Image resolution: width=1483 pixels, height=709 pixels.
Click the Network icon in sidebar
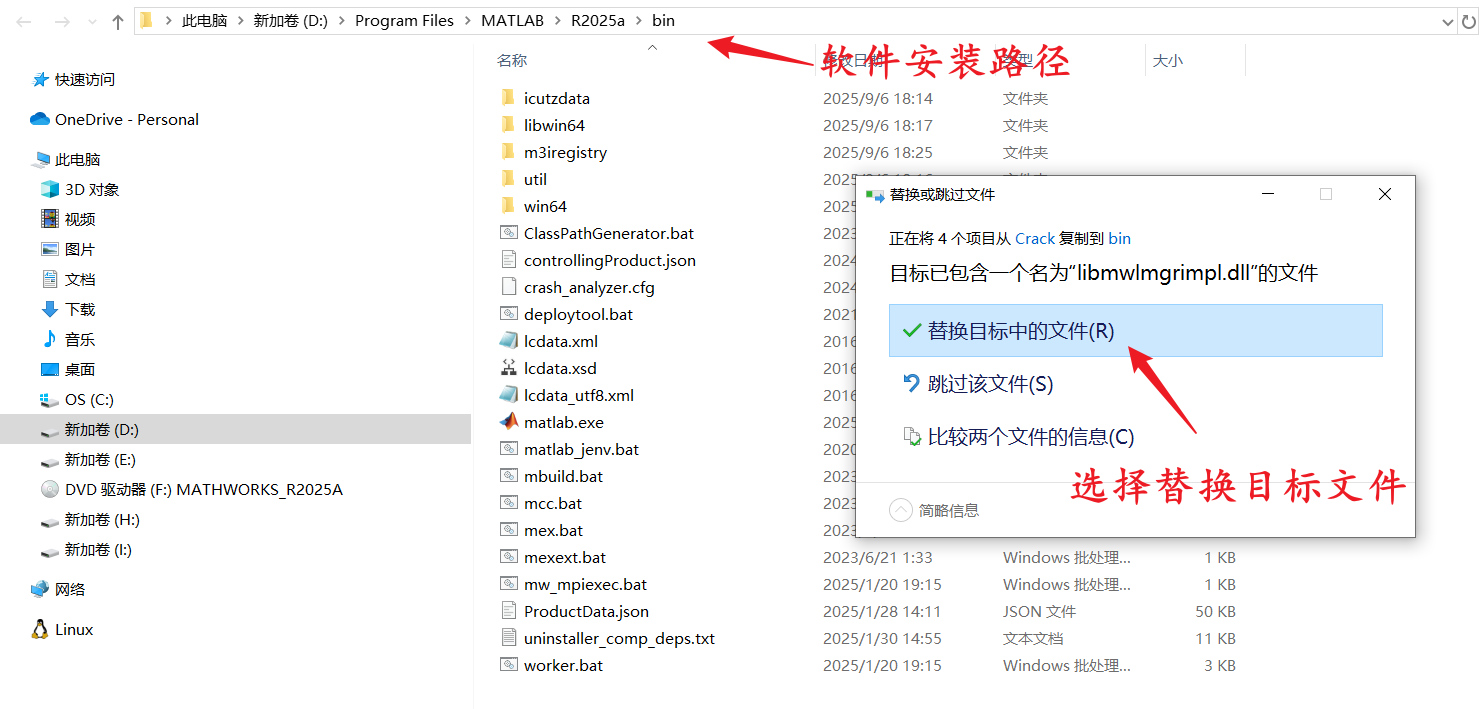pyautogui.click(x=40, y=589)
